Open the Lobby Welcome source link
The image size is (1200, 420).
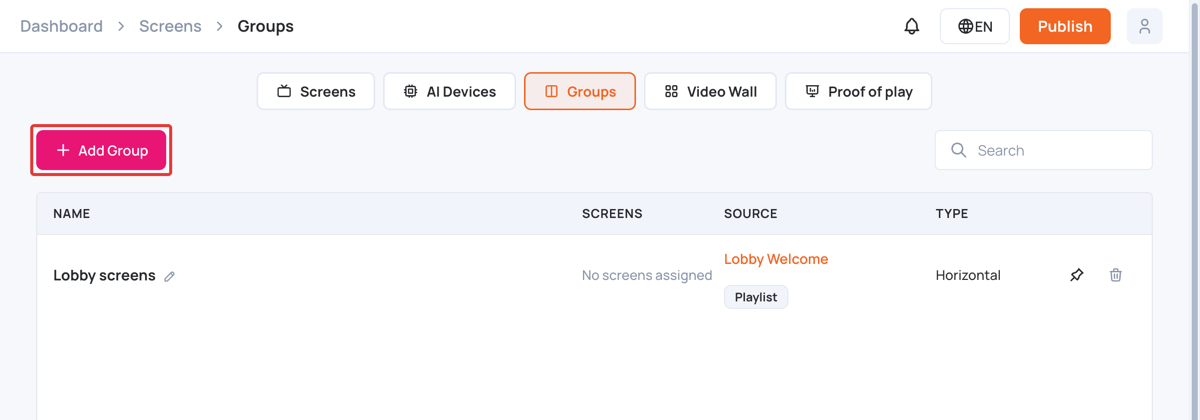pos(776,259)
